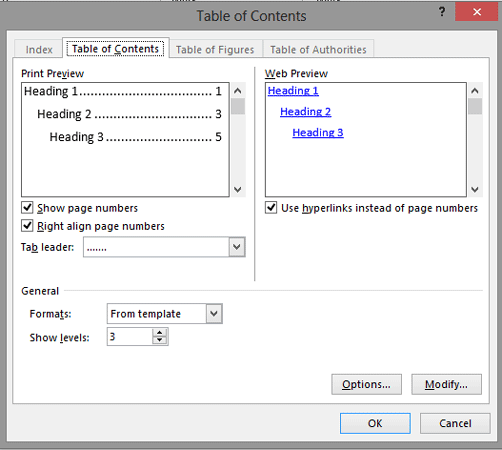Disable Use hyperlinks instead of page numbers
502x450 pixels.
[271, 208]
